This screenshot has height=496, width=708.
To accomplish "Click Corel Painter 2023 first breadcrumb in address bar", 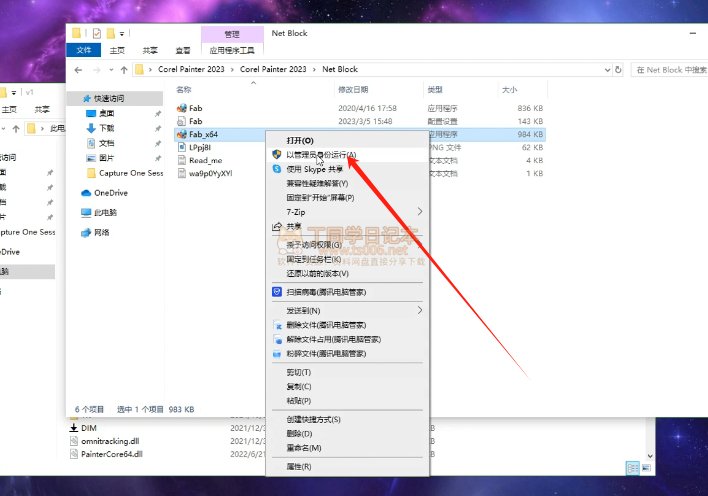I will [191, 70].
